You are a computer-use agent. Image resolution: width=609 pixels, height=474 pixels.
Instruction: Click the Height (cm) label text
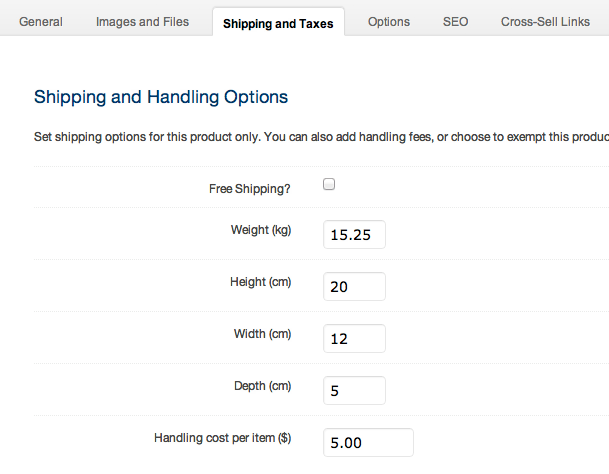(x=261, y=282)
